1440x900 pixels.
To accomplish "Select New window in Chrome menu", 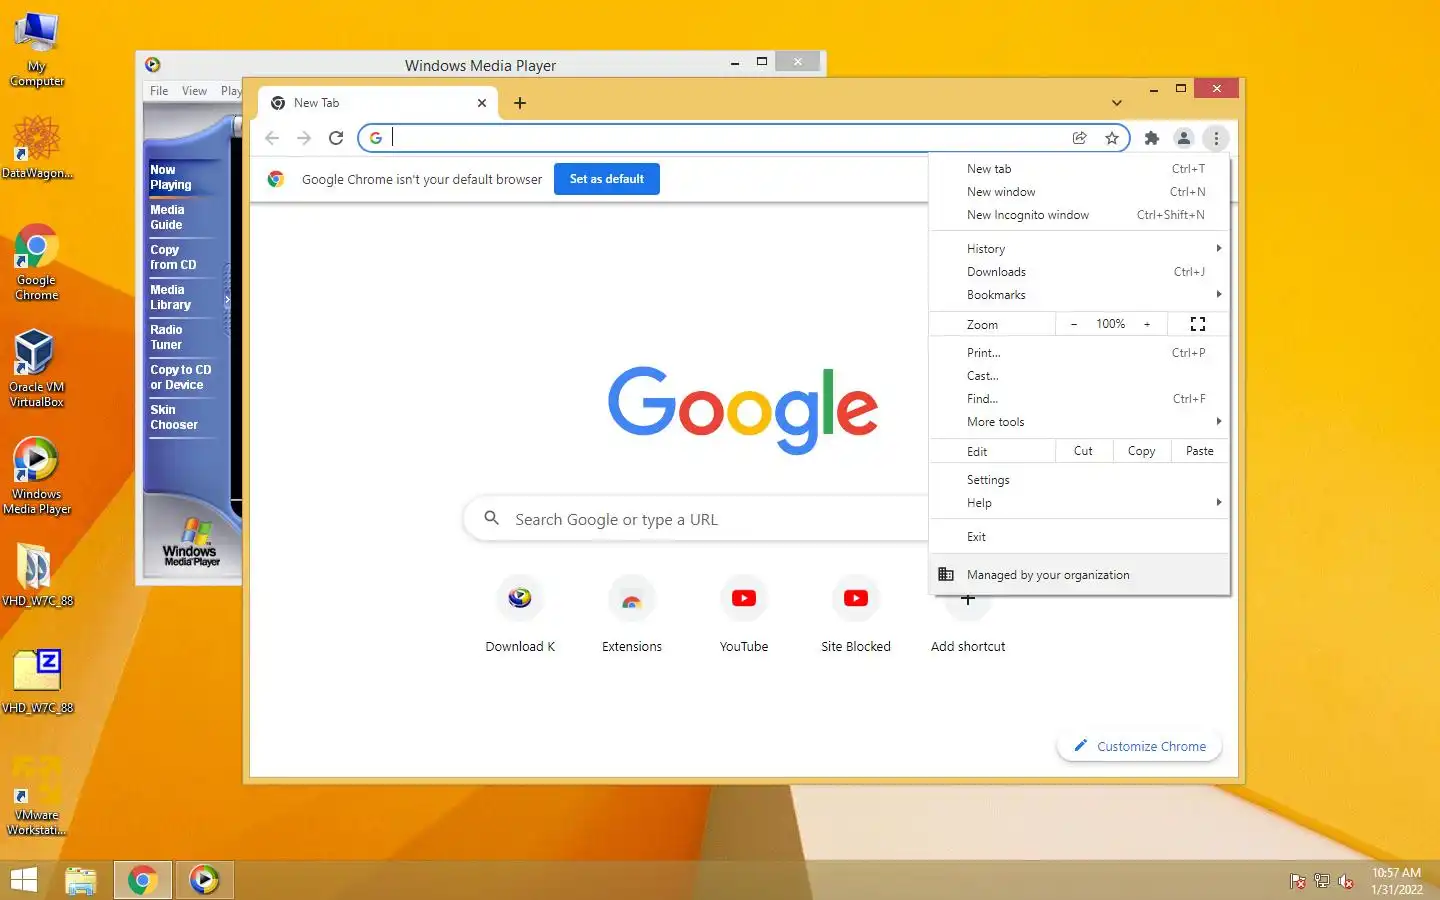I will coord(1080,192).
